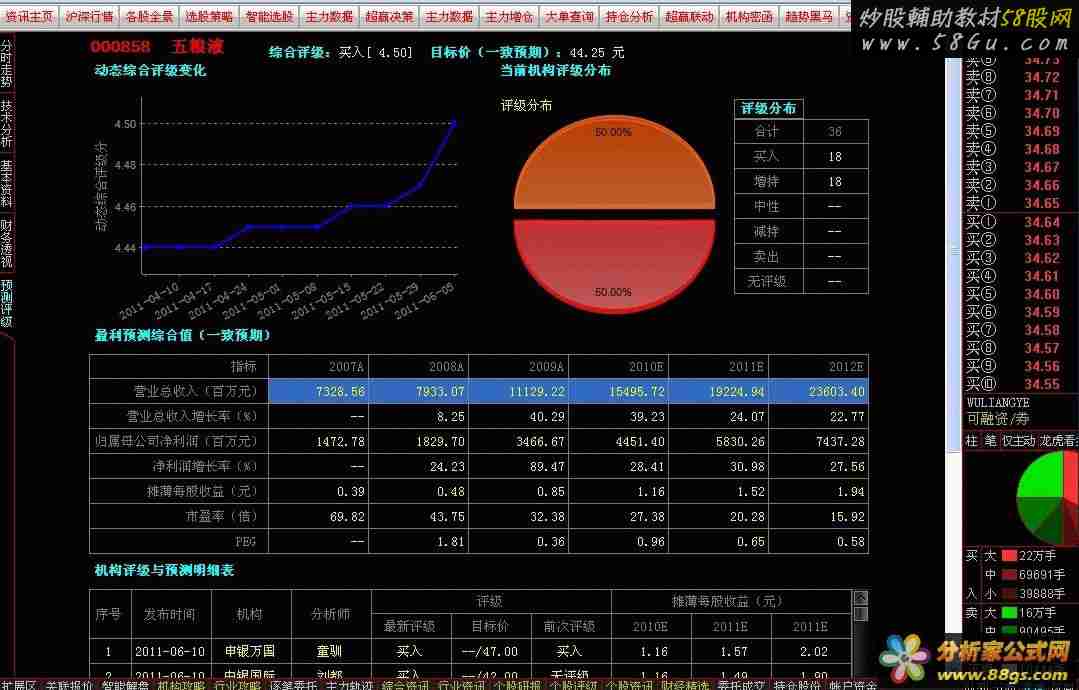The height and width of the screenshot is (690, 1079).
Task: Click the 净利润增长率 row label
Action: [x=205, y=466]
